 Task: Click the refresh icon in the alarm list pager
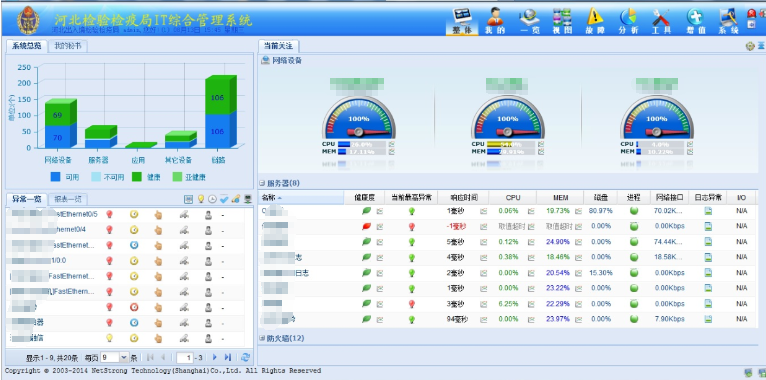point(246,358)
